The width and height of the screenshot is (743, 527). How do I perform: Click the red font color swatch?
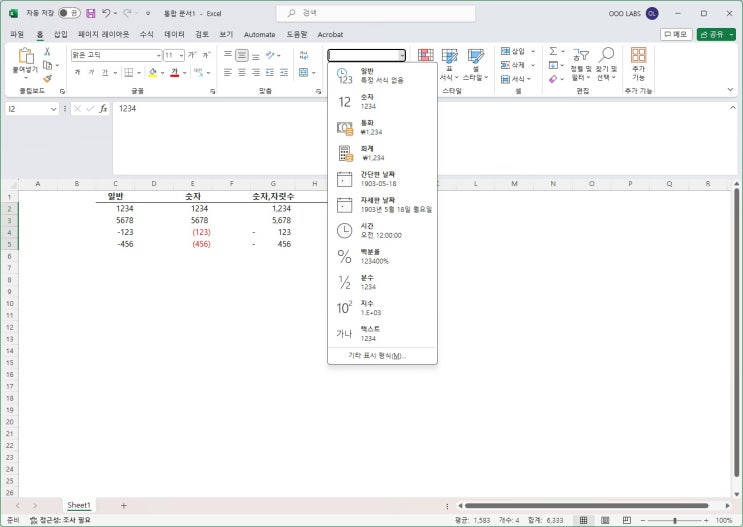click(x=175, y=73)
